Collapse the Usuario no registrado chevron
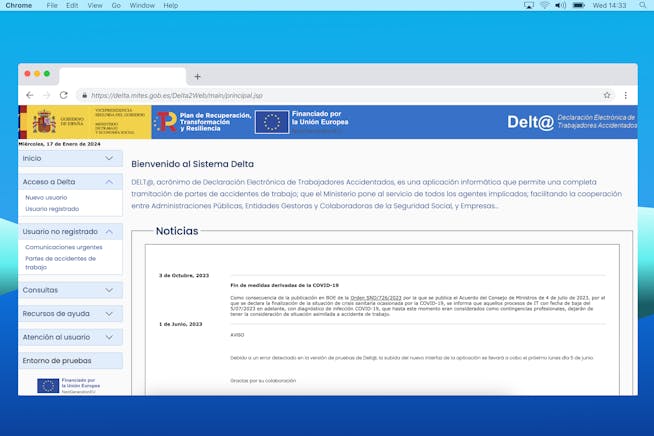This screenshot has width=654, height=436. click(x=109, y=232)
